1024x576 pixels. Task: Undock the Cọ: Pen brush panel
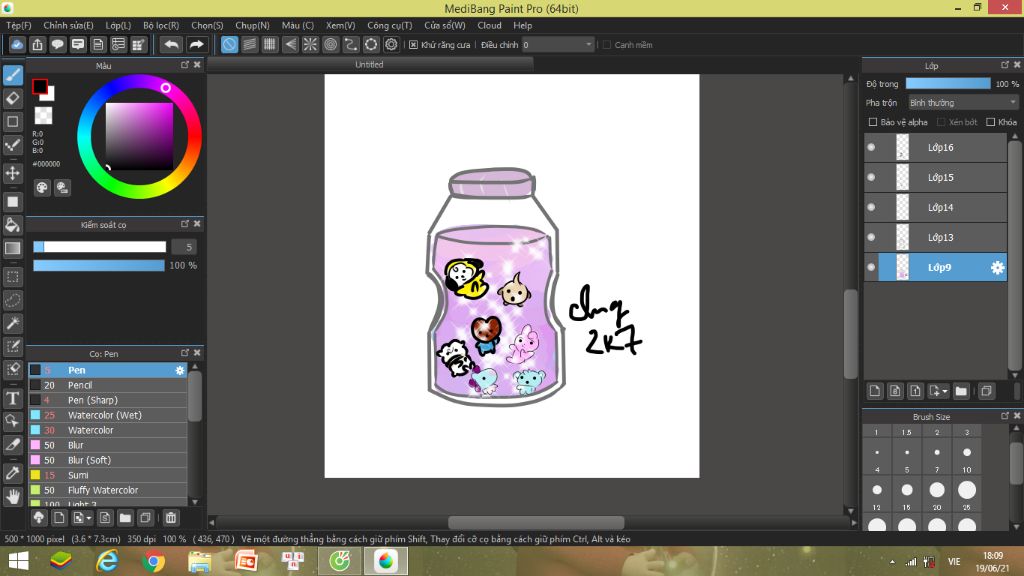[x=185, y=353]
